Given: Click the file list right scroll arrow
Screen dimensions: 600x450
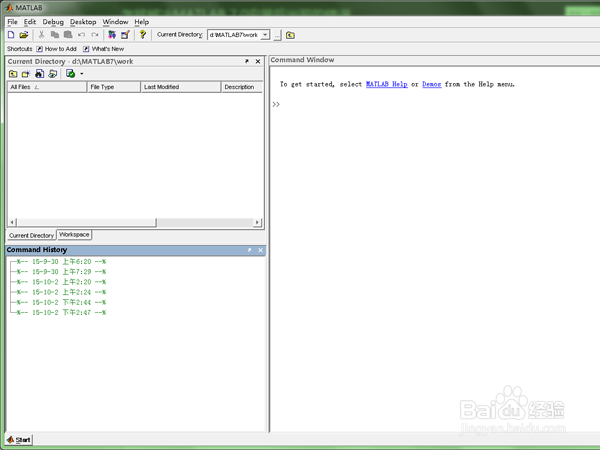Looking at the screenshot, I should (257, 222).
